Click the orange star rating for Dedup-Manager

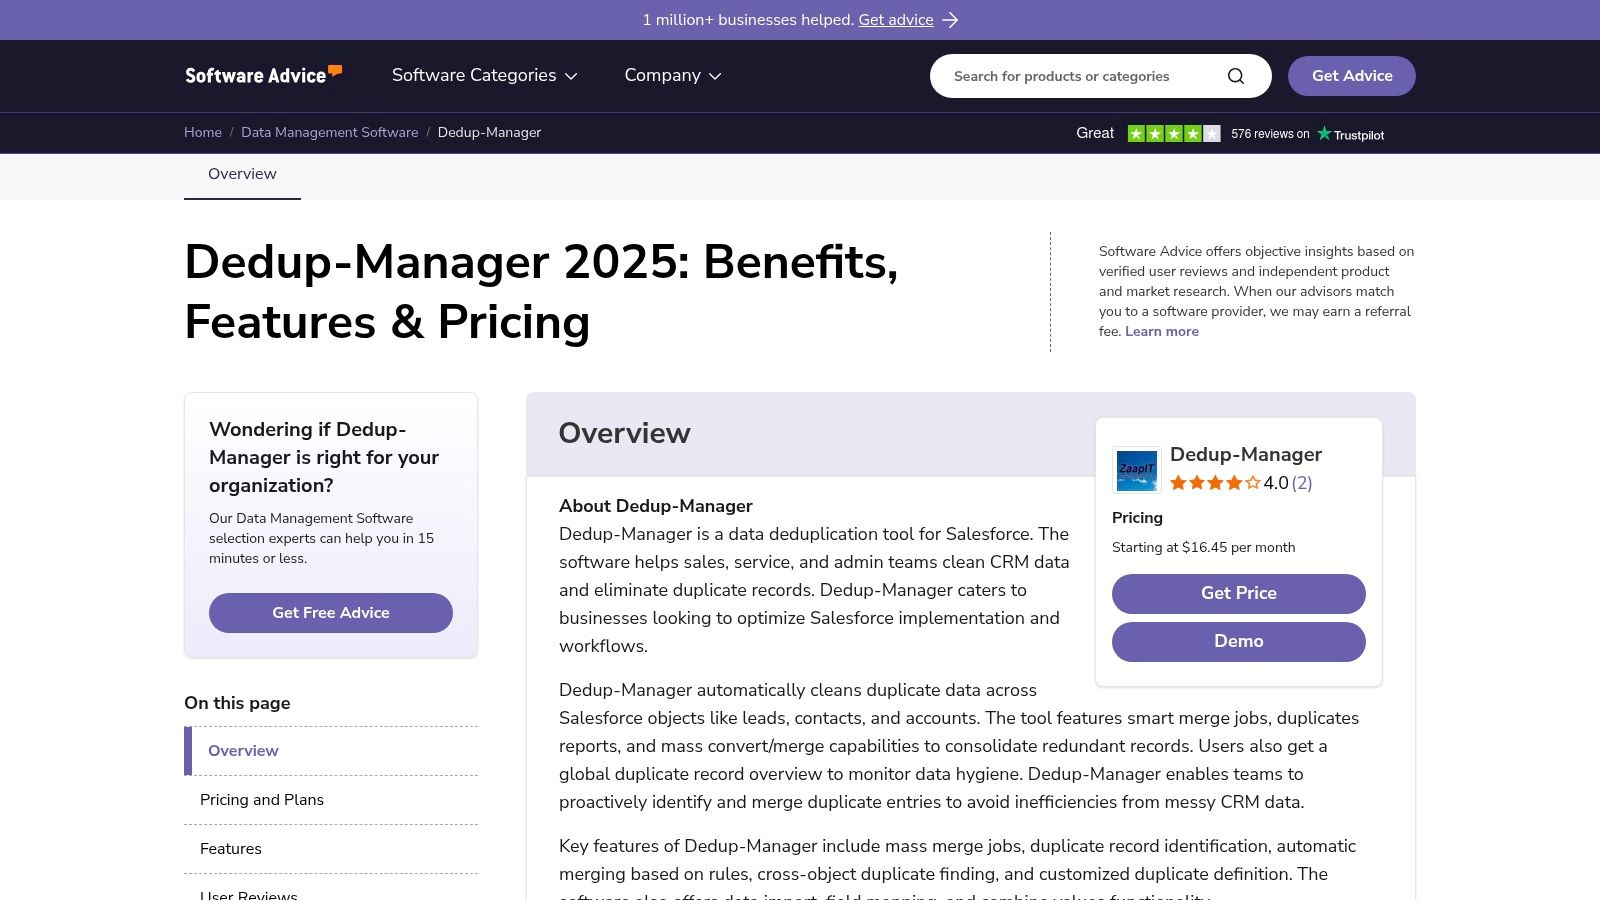point(1215,483)
